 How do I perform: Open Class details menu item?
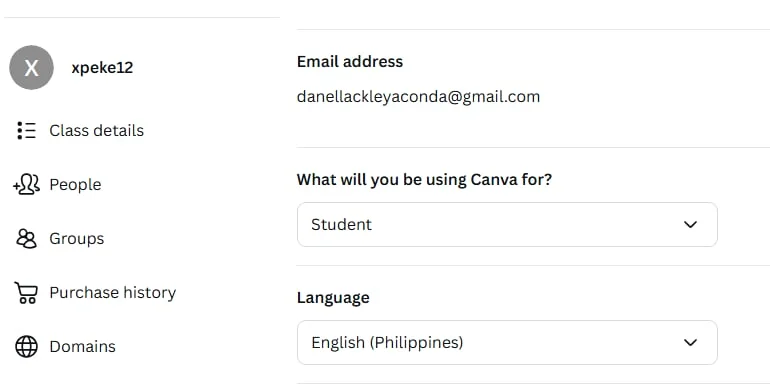pyautogui.click(x=97, y=131)
